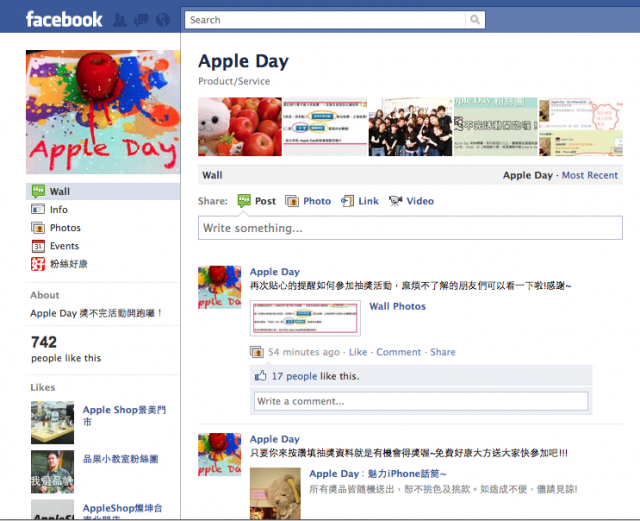
Task: Open messages icon in header
Action: 141,20
